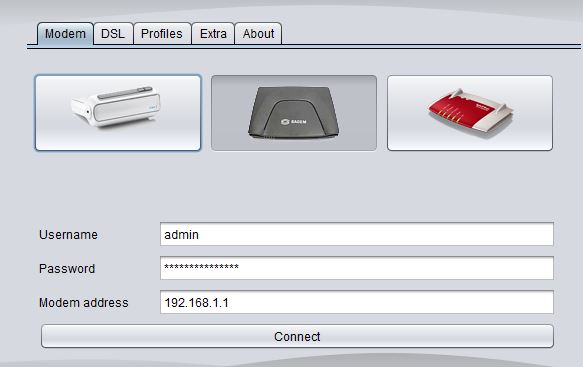Choose the black Sagem modem

[x=294, y=113]
